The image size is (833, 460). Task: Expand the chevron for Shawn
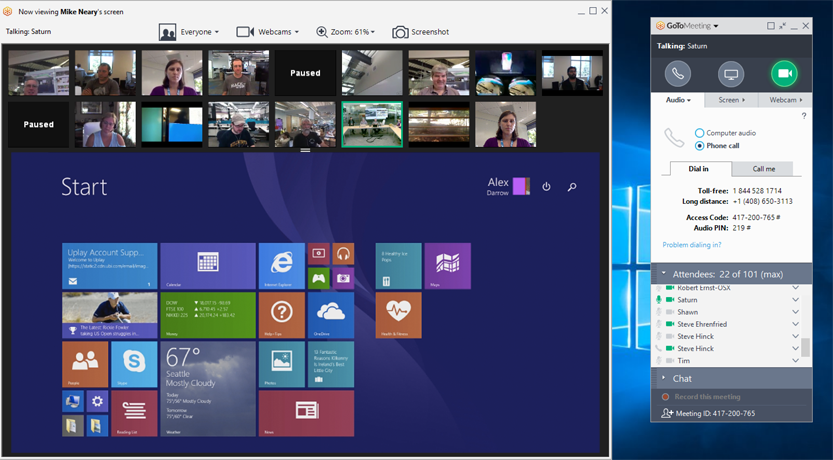[795, 312]
